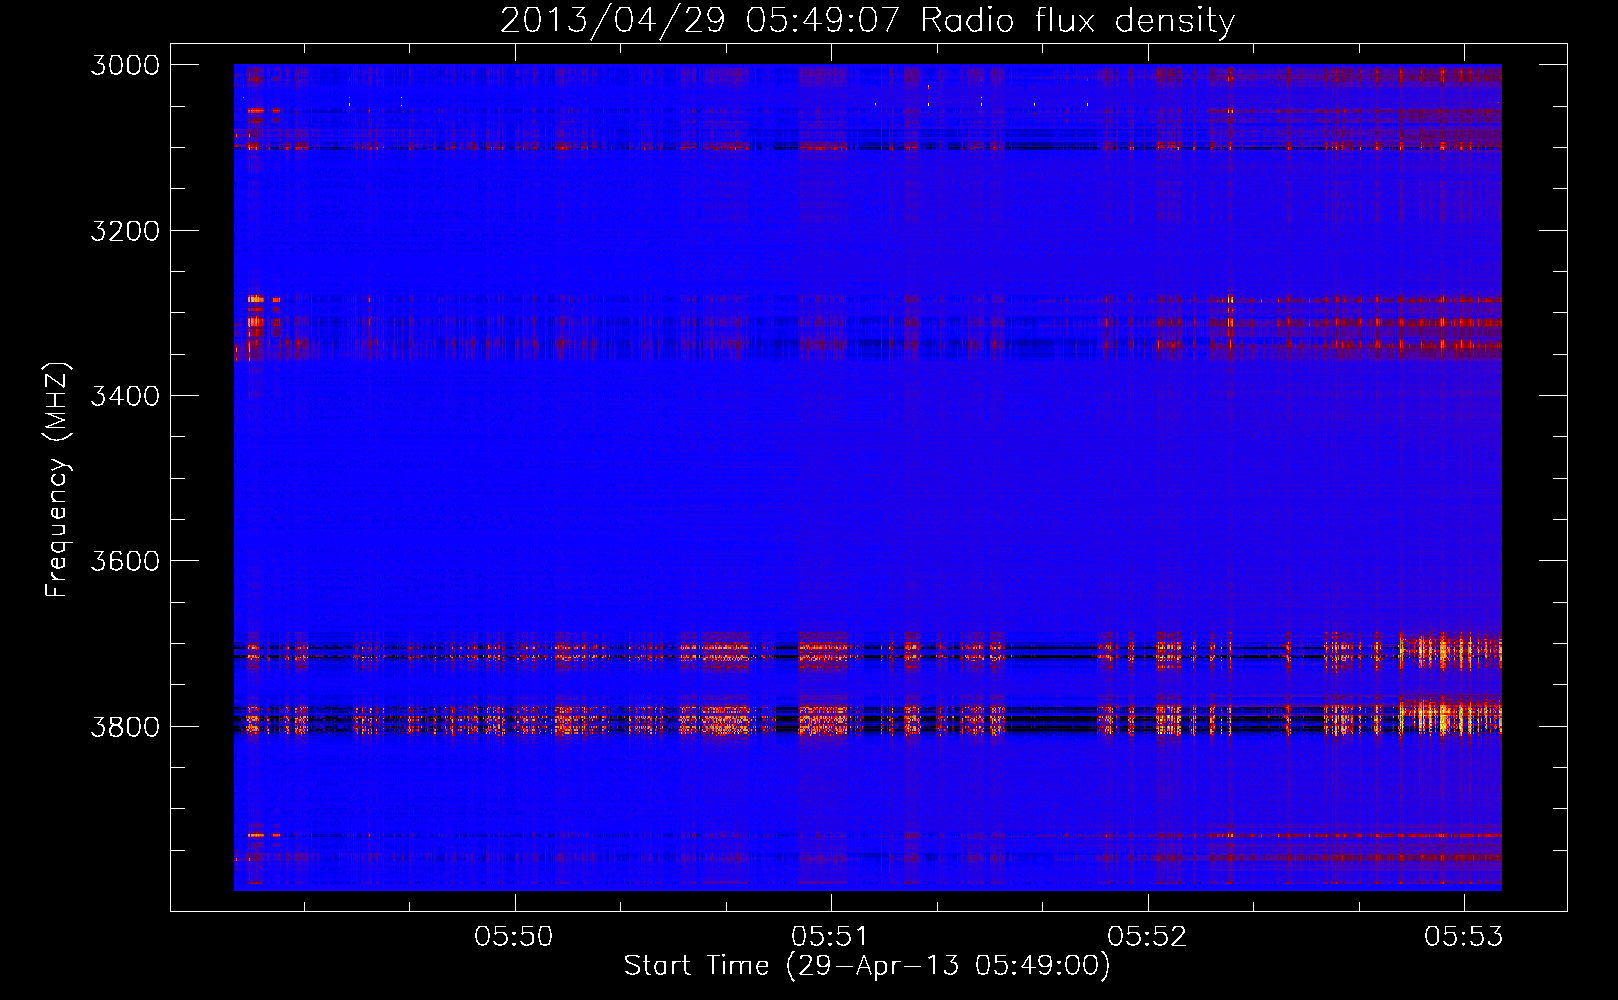Screen dimensions: 1618x1000
Task: Click the 05:51 time tick label
Action: click(x=831, y=936)
